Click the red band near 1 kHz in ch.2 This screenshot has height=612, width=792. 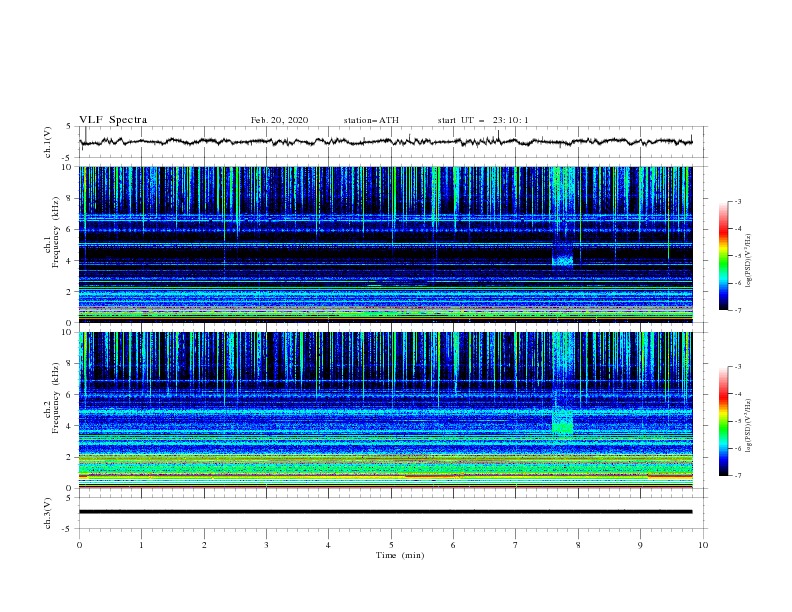[x=386, y=476]
